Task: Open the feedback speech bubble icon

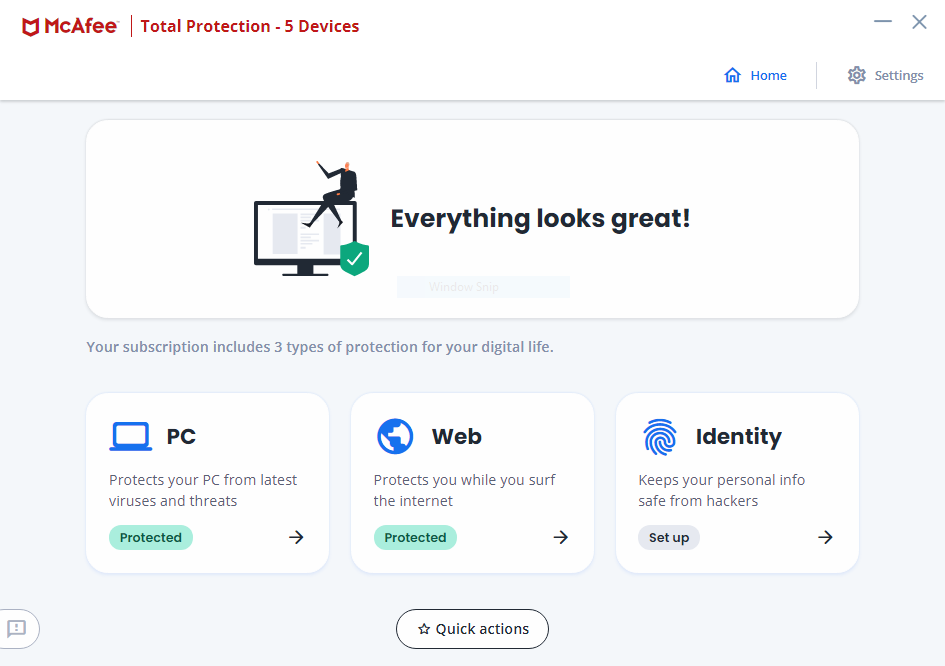Action: pos(17,628)
